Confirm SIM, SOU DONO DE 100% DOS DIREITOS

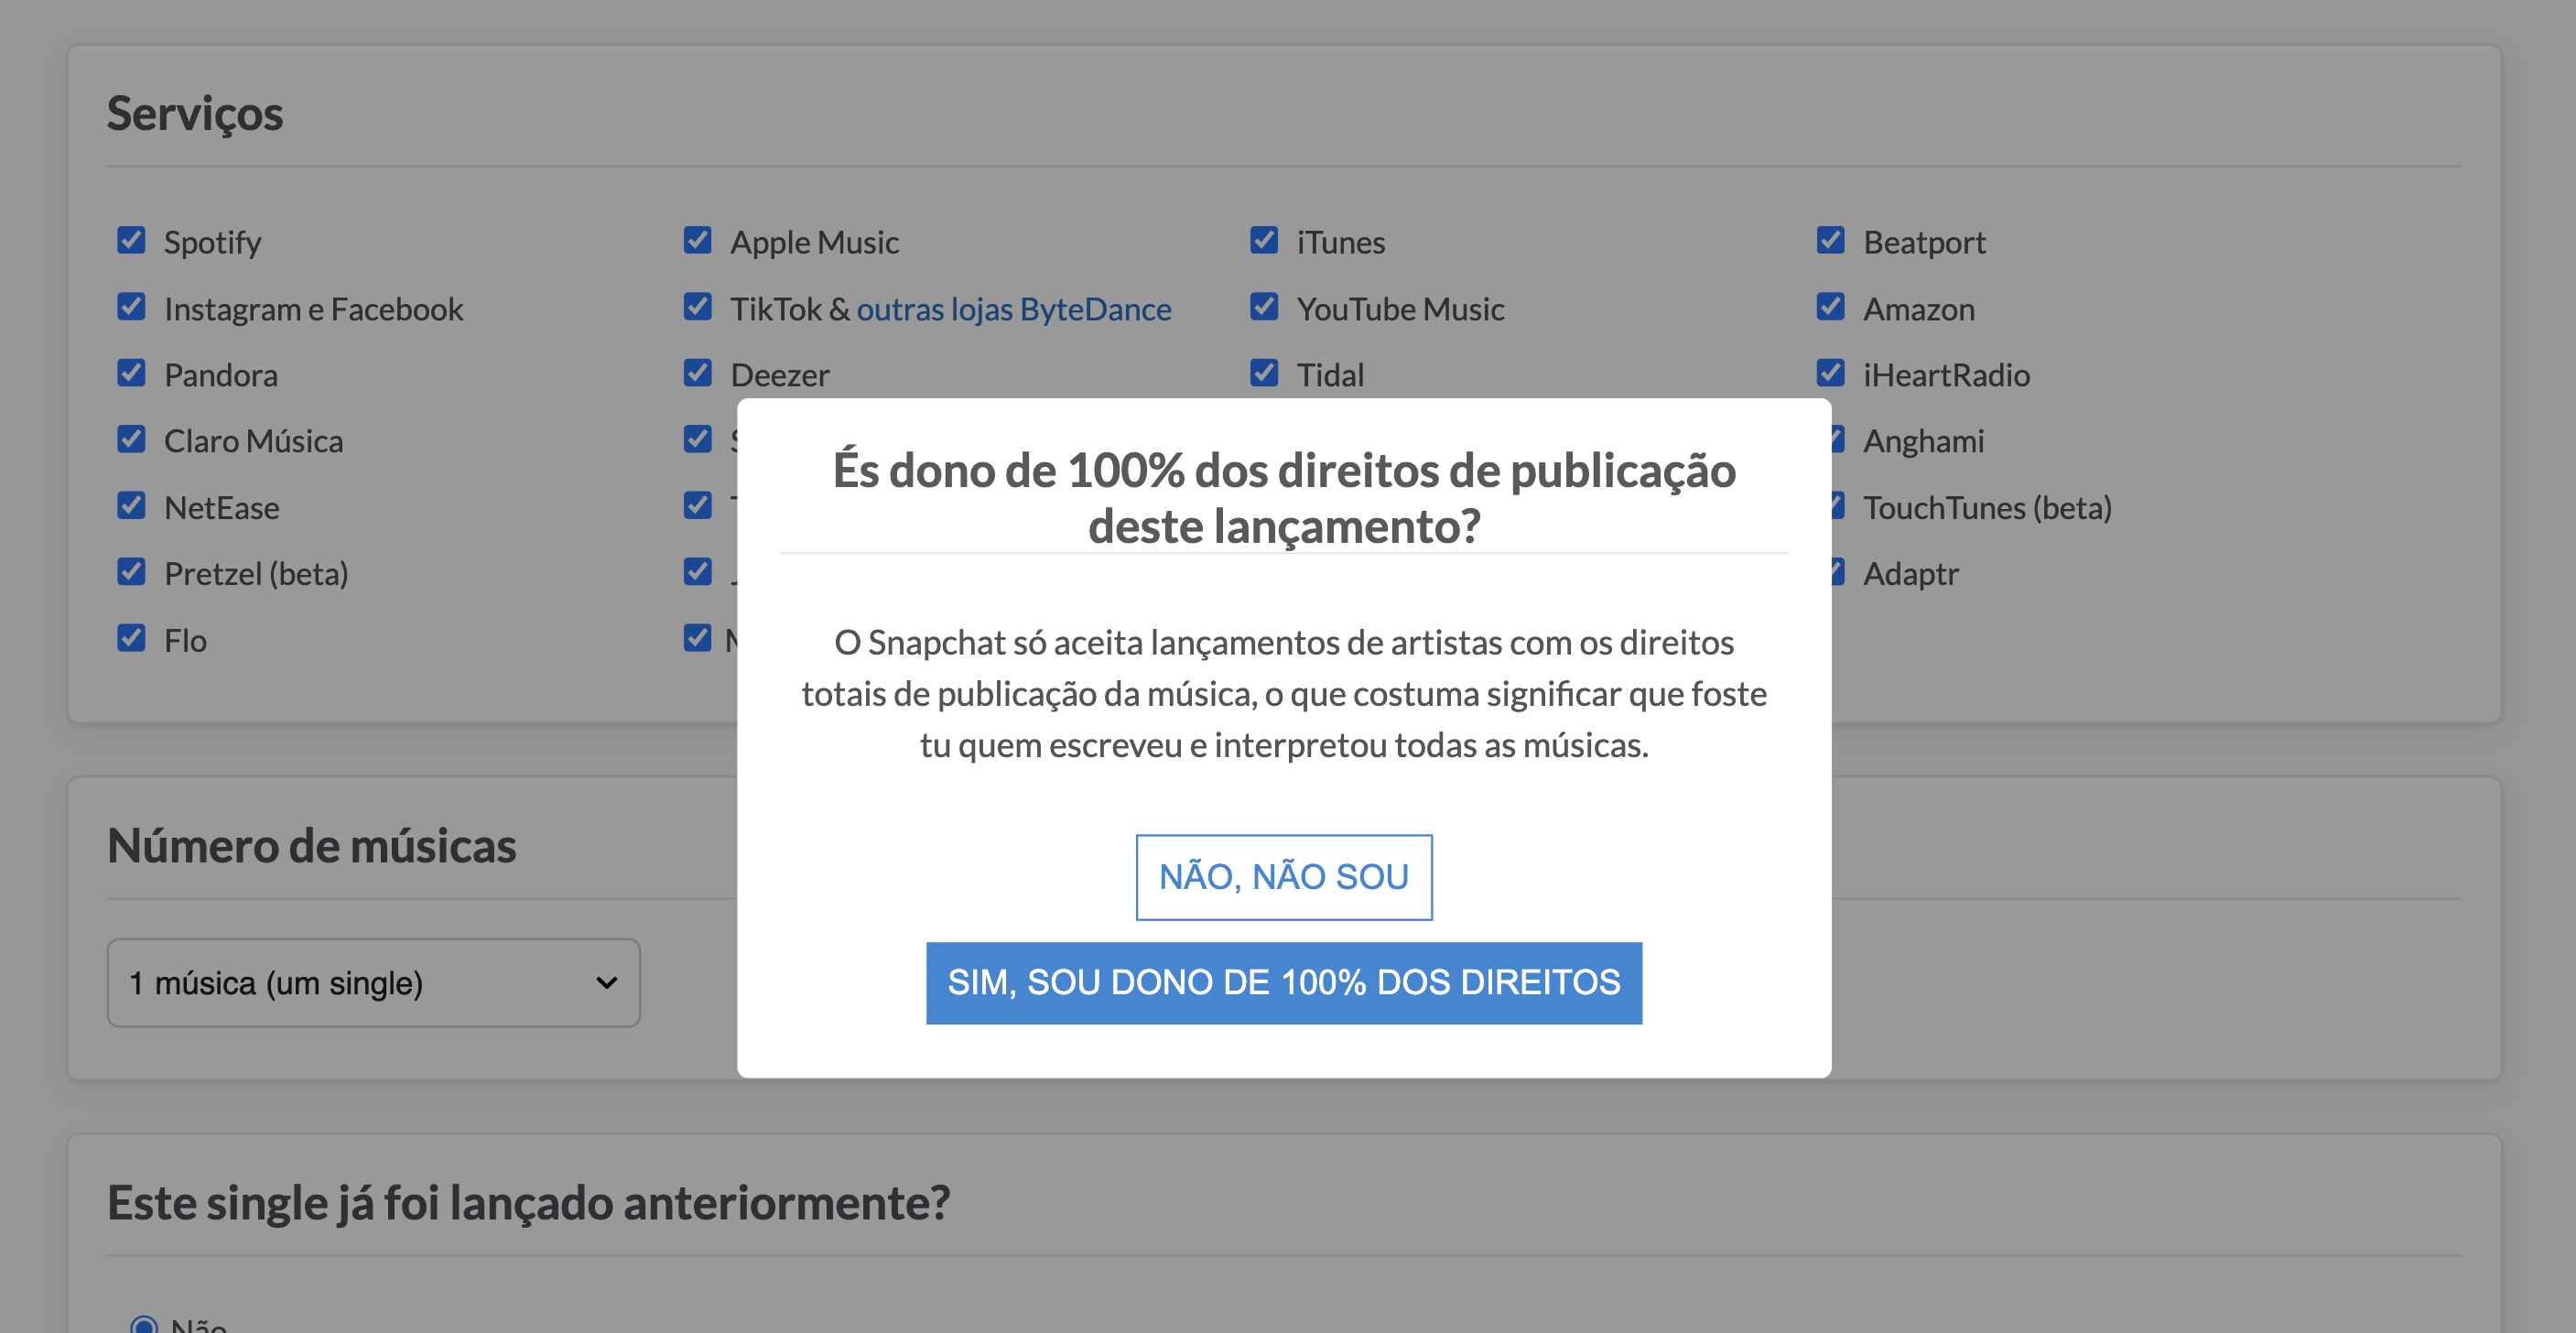tap(1284, 983)
